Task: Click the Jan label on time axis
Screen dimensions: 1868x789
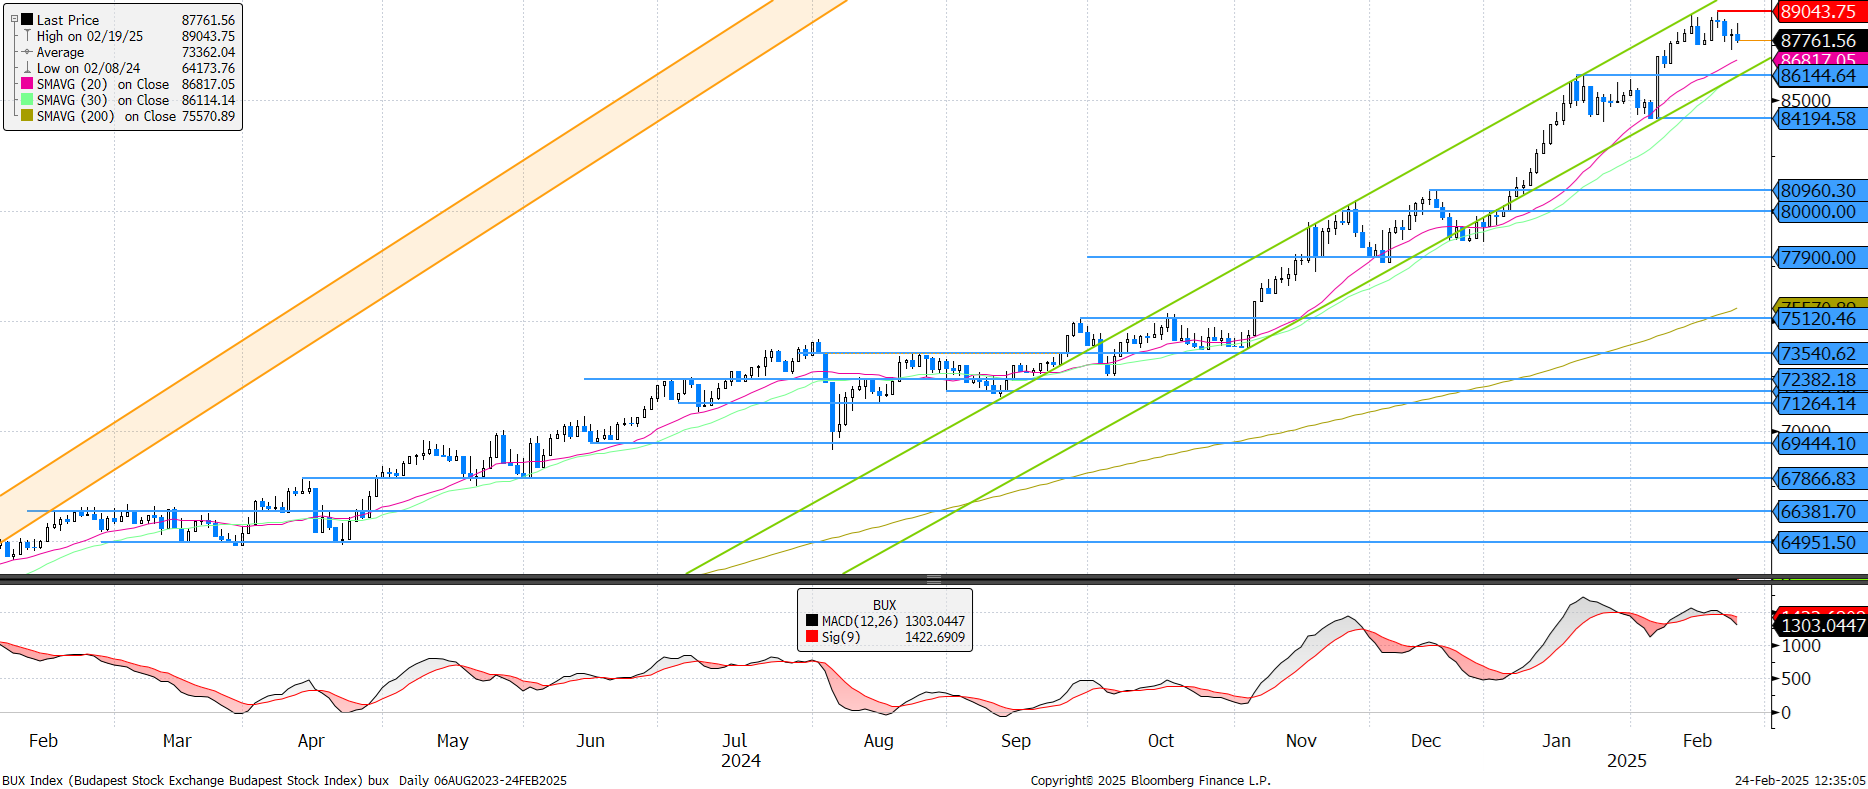Action: (x=1556, y=741)
